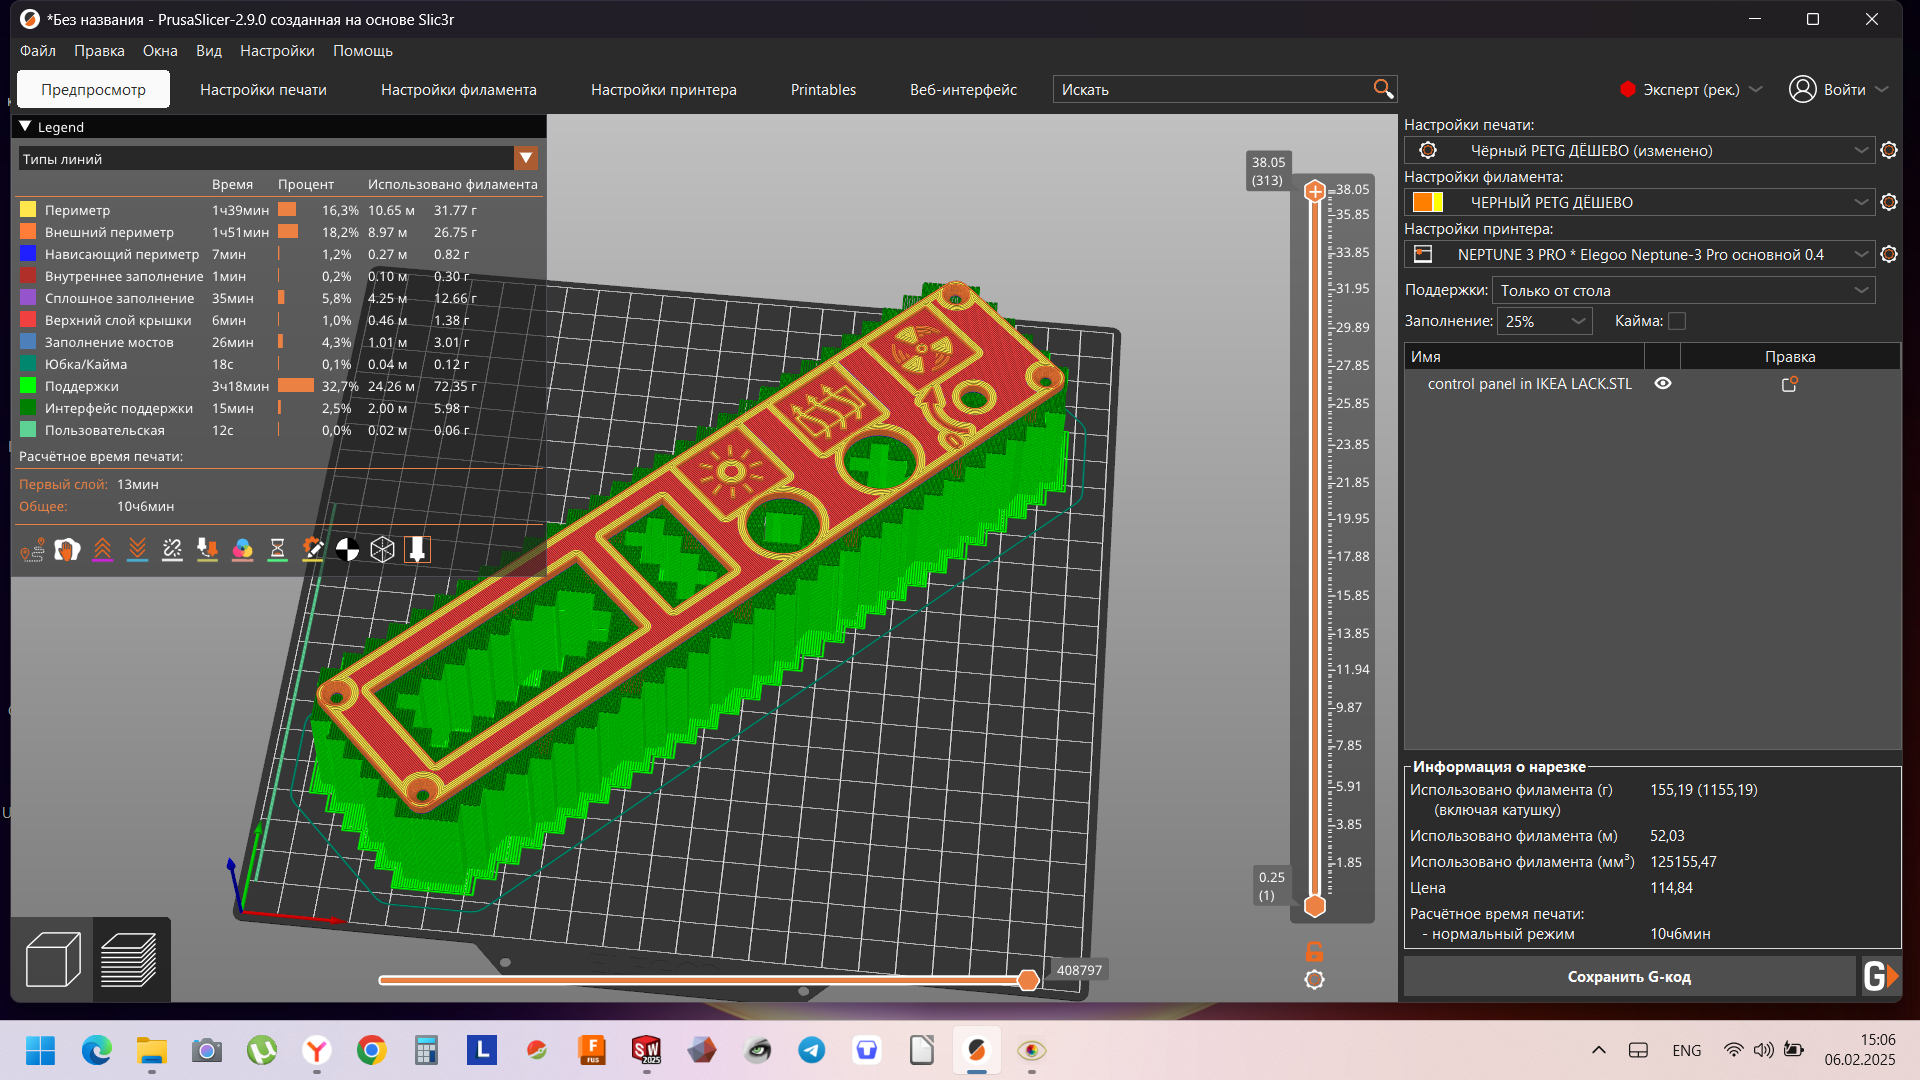
Task: Click the search magnifier icon
Action: coord(1383,89)
